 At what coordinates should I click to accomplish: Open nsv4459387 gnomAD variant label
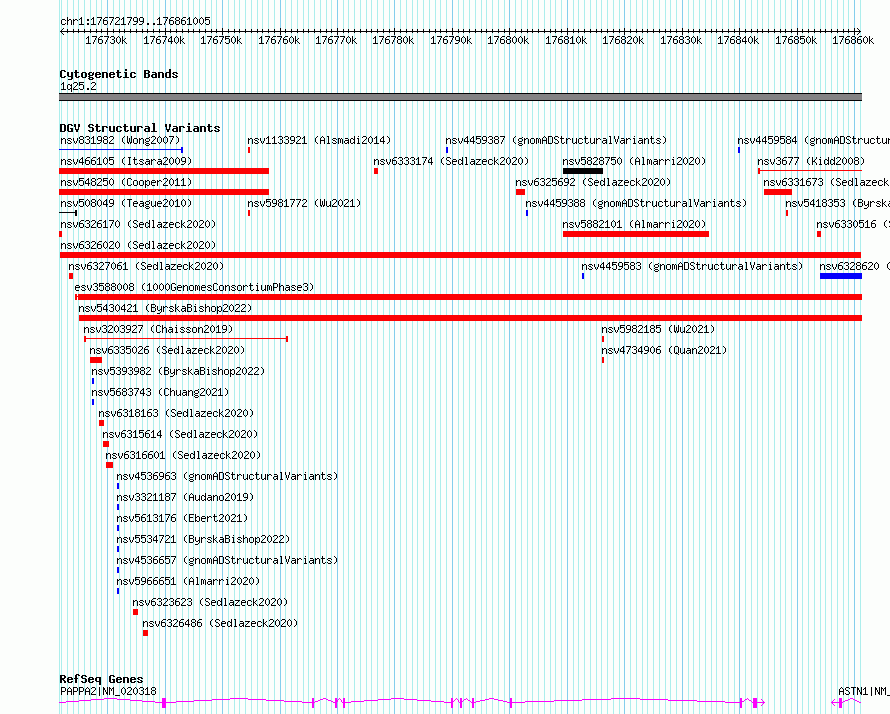(x=556, y=140)
